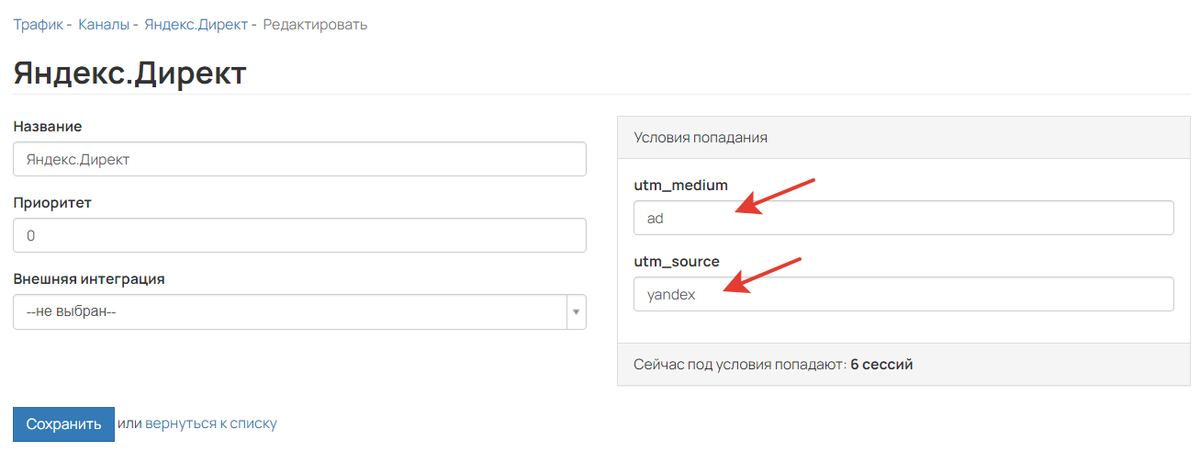Click the 6 сессий count text

tap(882, 365)
